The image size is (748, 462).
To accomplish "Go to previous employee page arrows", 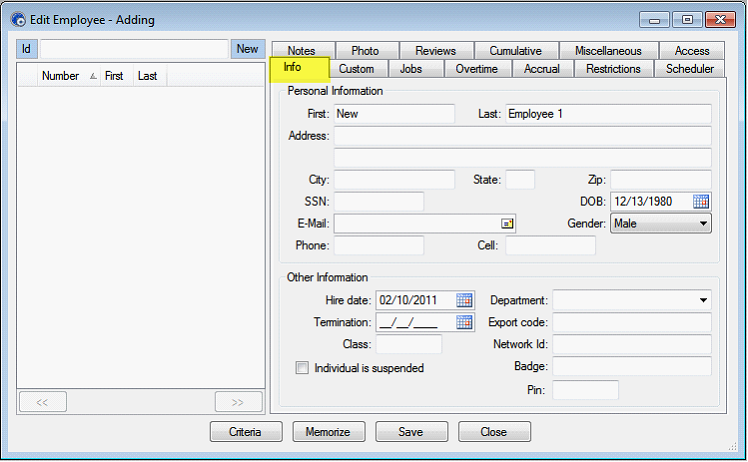I will click(43, 402).
